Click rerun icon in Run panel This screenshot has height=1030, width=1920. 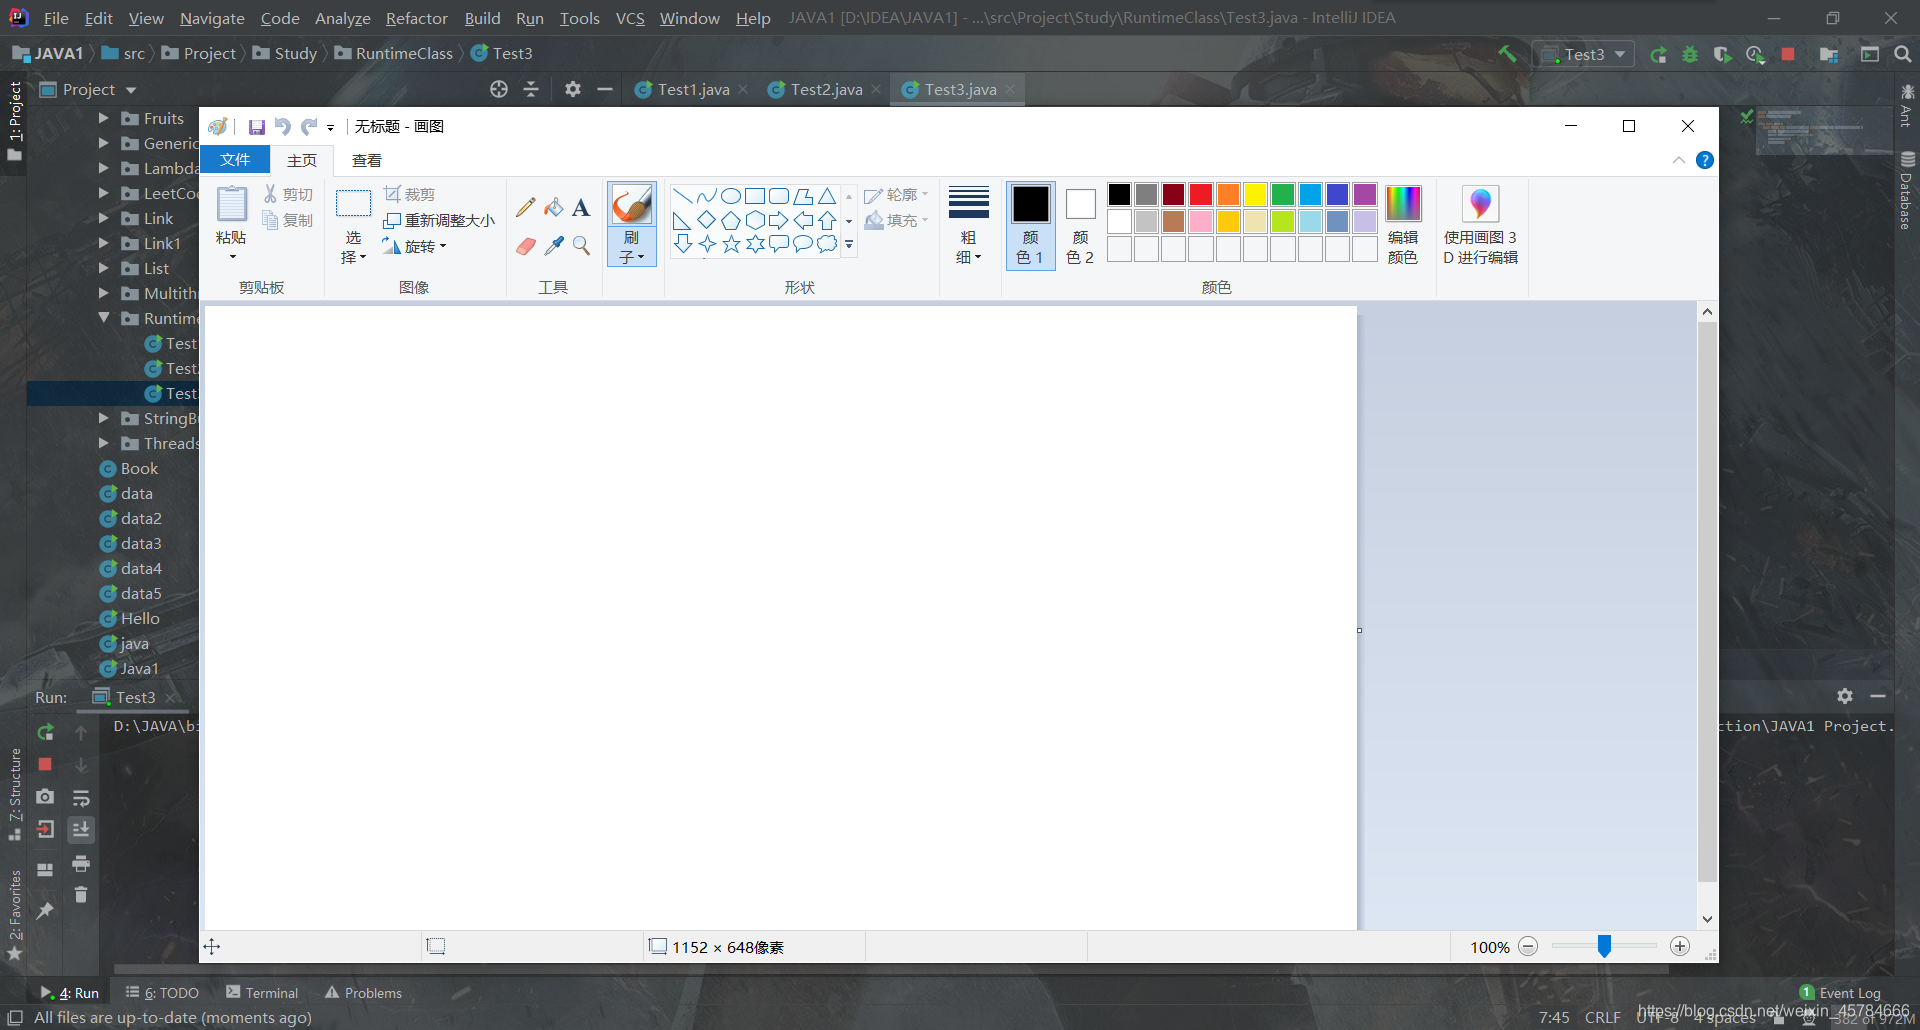tap(45, 732)
